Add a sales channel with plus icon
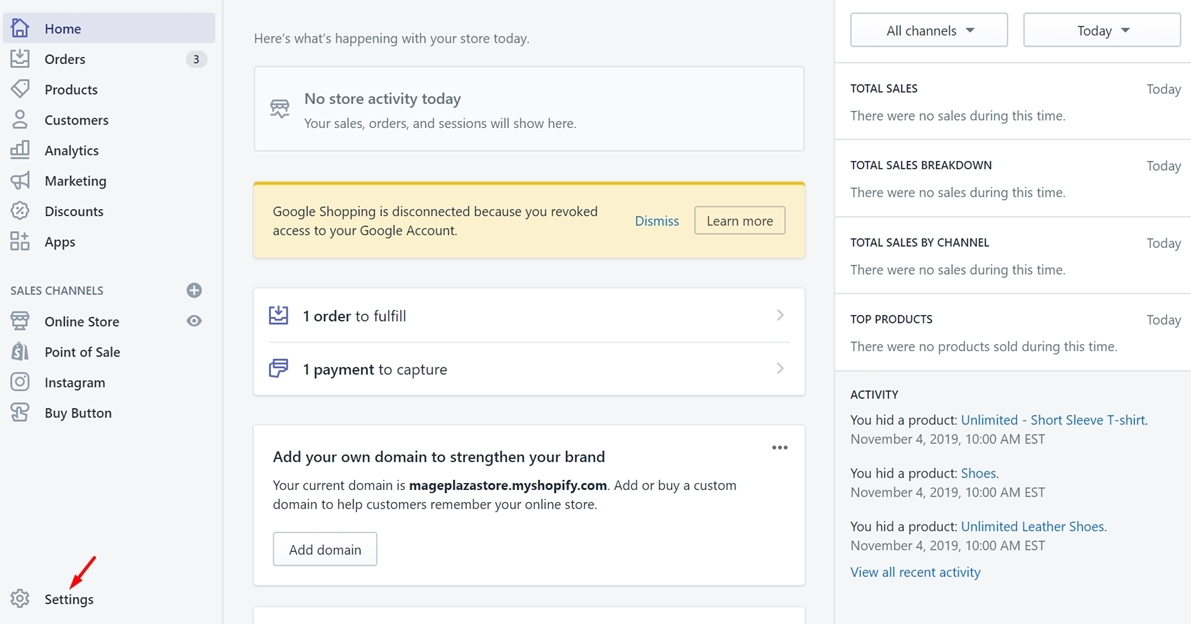The width and height of the screenshot is (1191, 624). (194, 290)
